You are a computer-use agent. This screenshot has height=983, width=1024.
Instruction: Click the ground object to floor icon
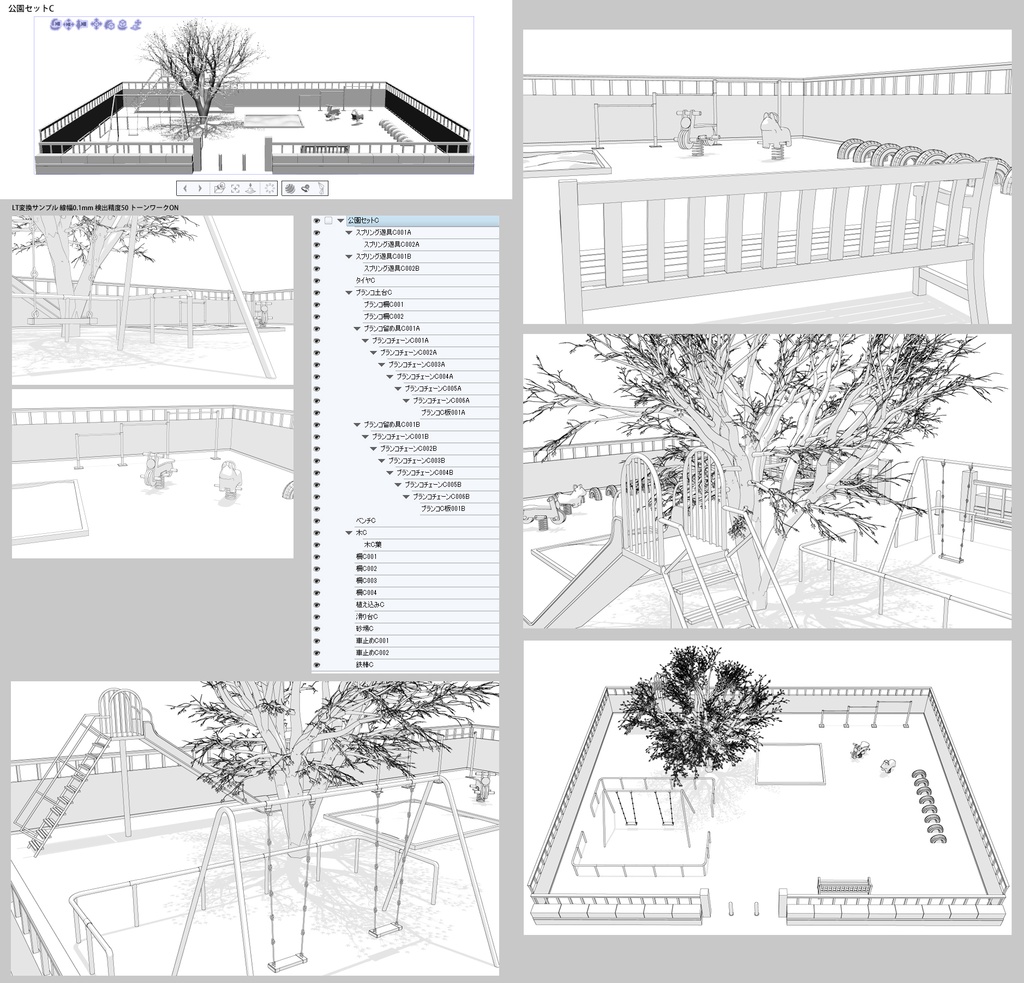pos(250,189)
